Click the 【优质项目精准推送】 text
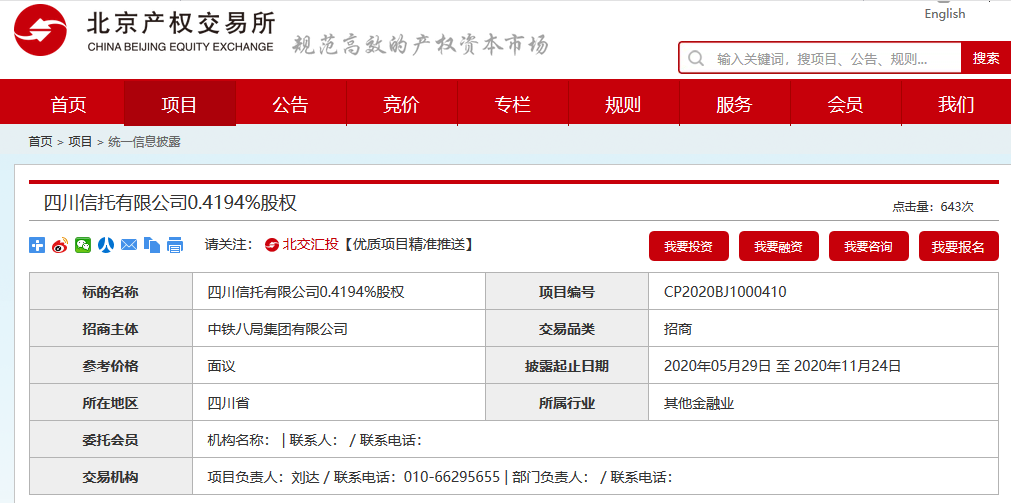This screenshot has width=1011, height=503. (x=407, y=244)
